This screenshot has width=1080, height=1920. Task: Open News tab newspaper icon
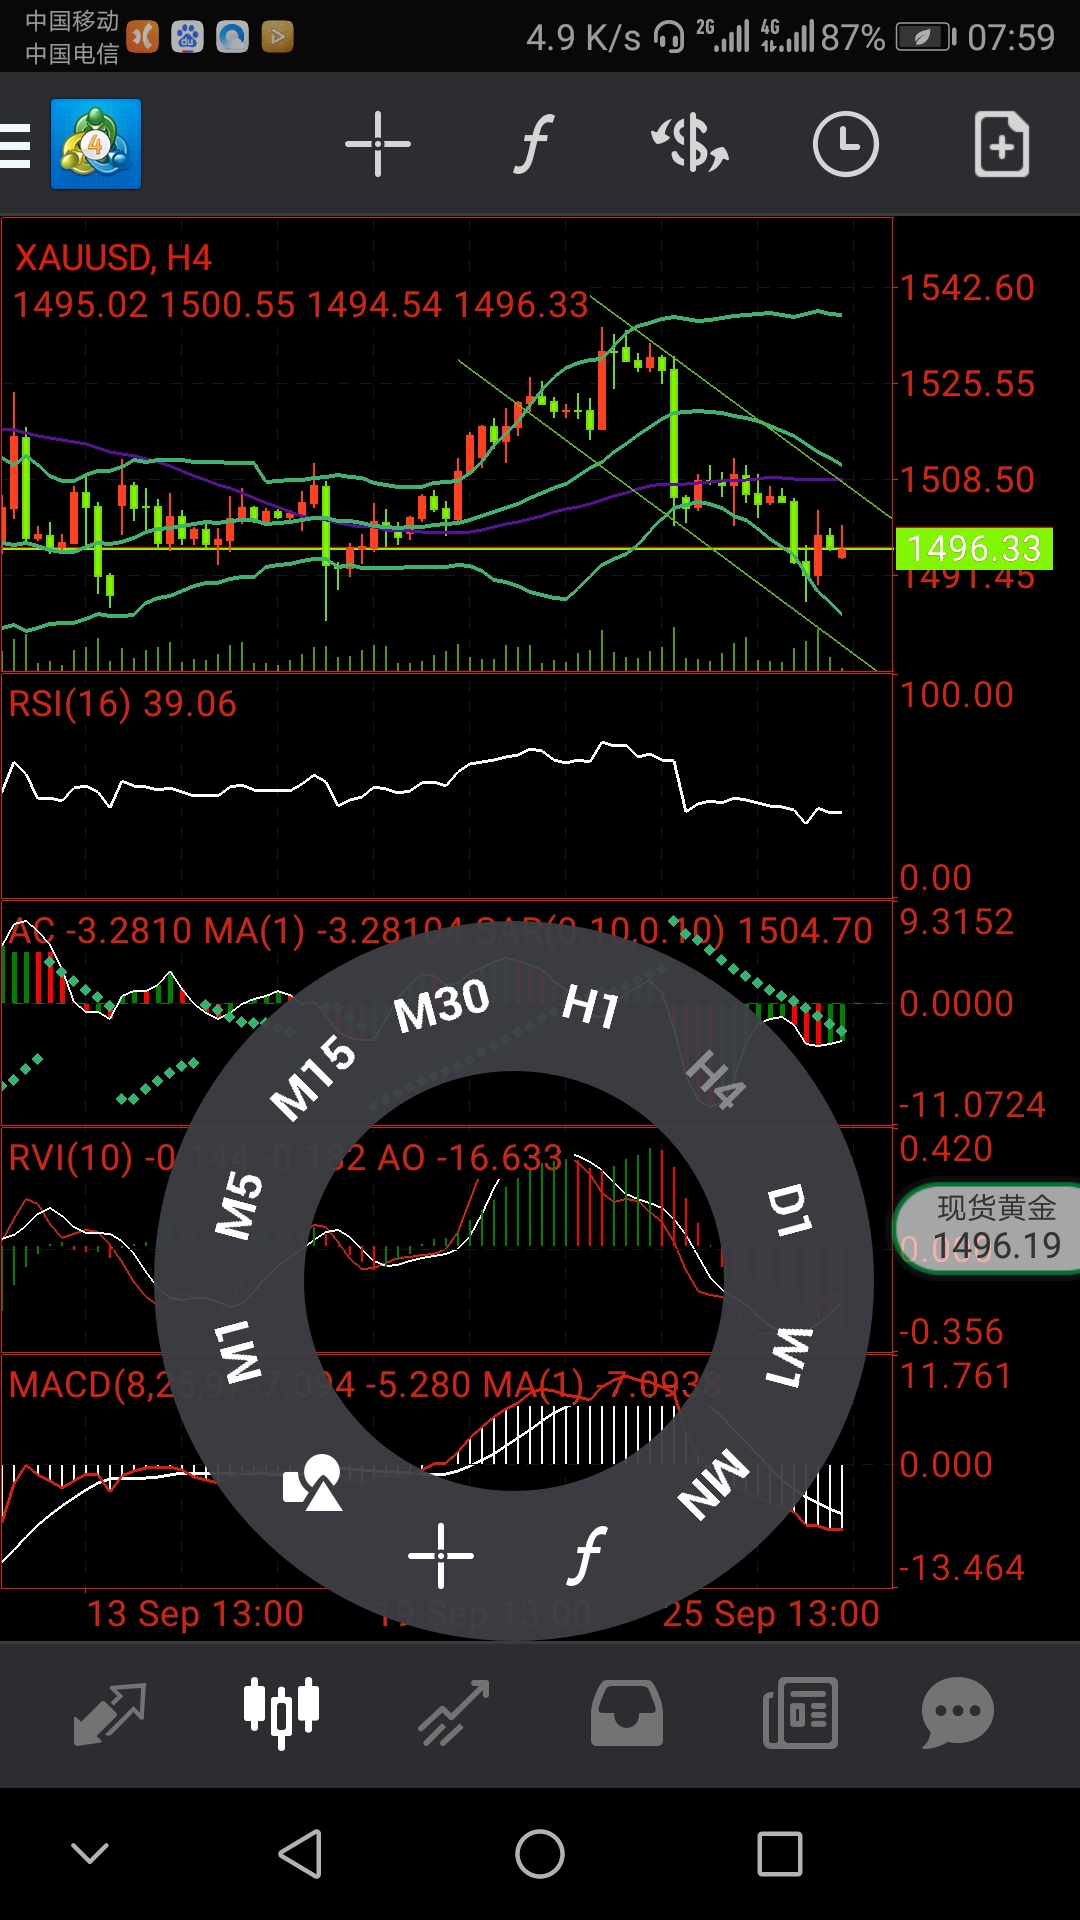click(800, 1713)
